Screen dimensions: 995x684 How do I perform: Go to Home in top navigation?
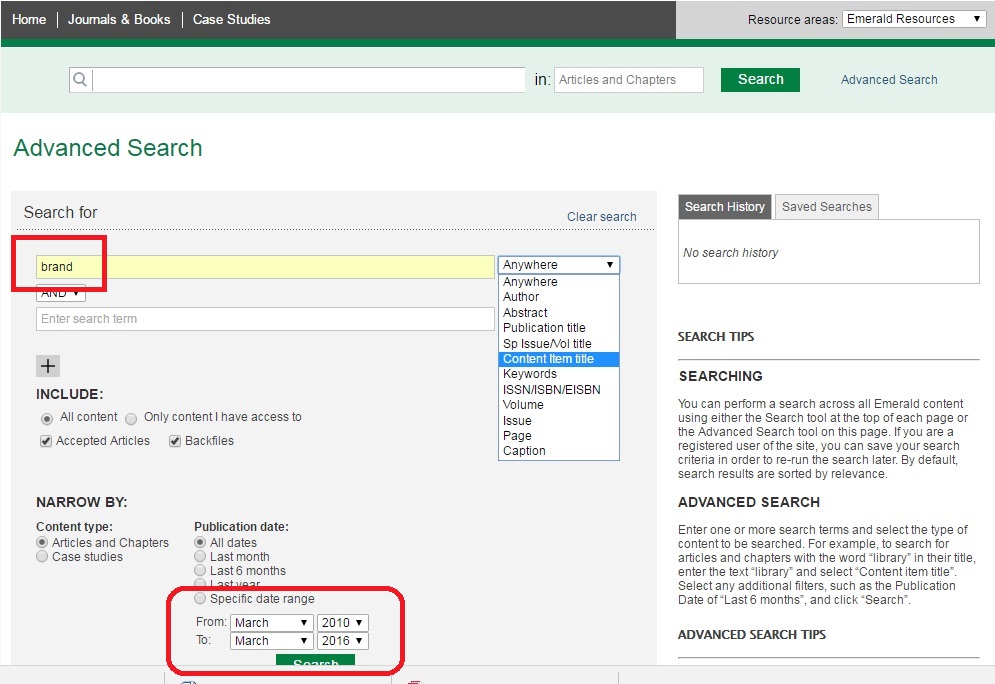pyautogui.click(x=29, y=20)
